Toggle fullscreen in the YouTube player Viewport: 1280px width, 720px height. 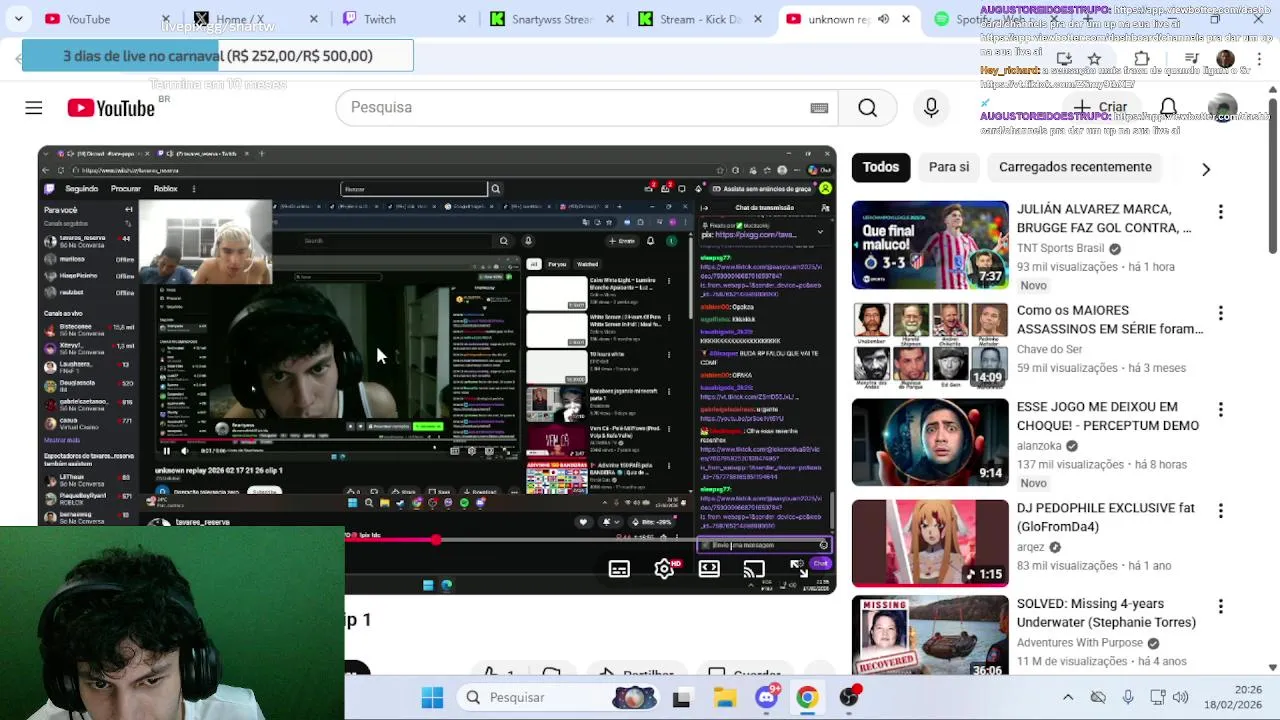[798, 569]
